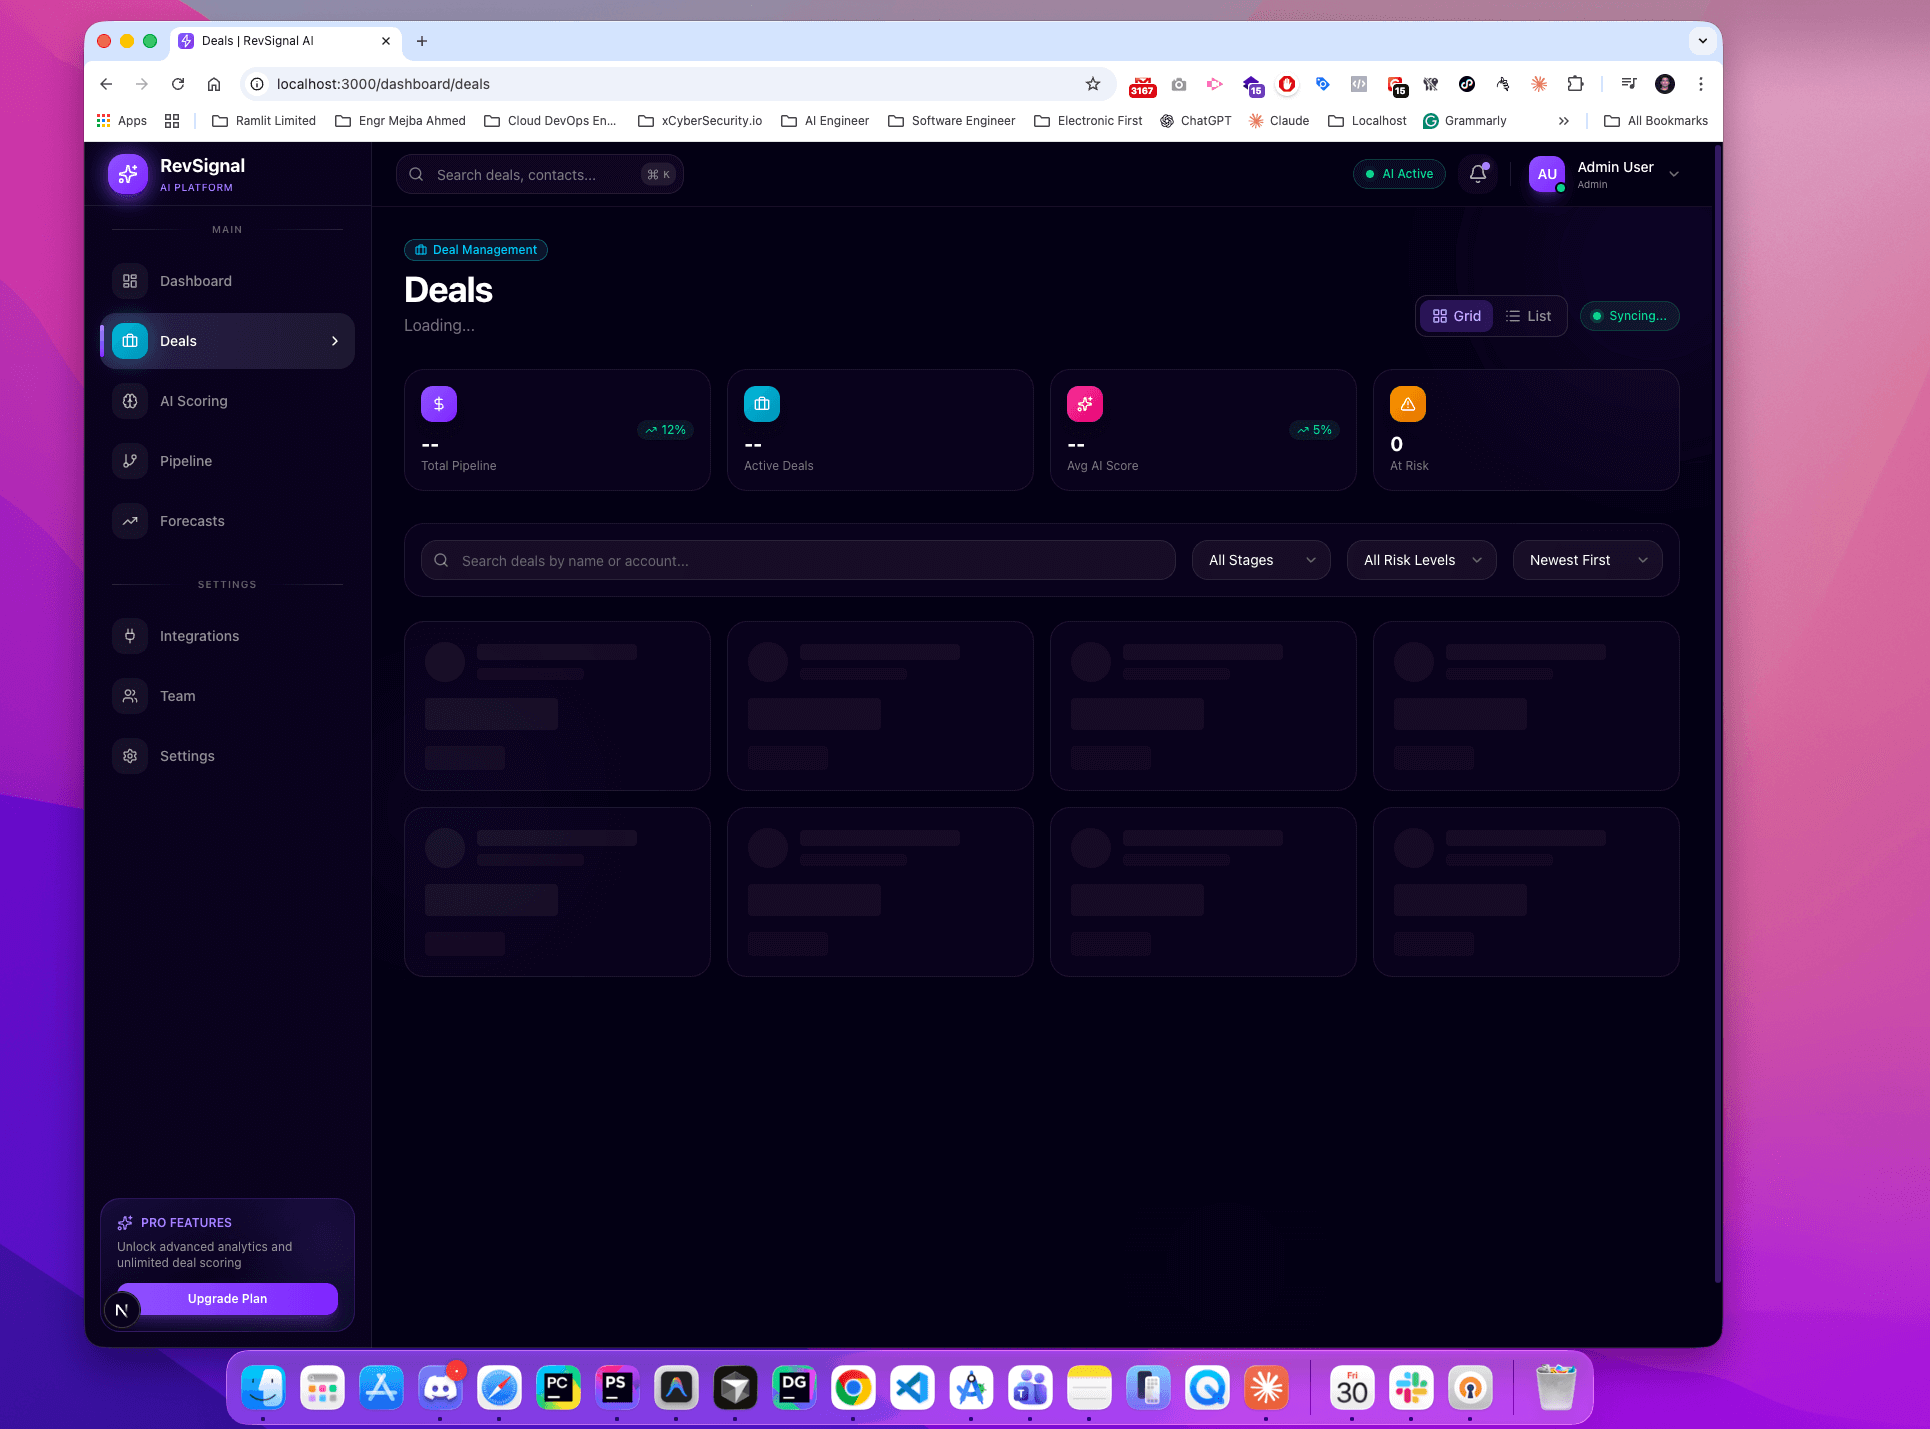The height and width of the screenshot is (1429, 1930).
Task: Open AI Scoring from the sidebar
Action: [194, 401]
